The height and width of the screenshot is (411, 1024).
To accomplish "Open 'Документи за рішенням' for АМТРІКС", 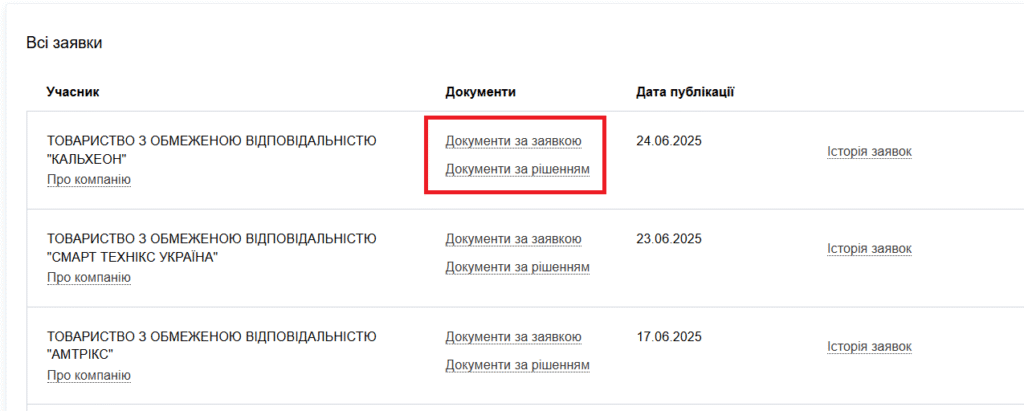I will coord(517,365).
